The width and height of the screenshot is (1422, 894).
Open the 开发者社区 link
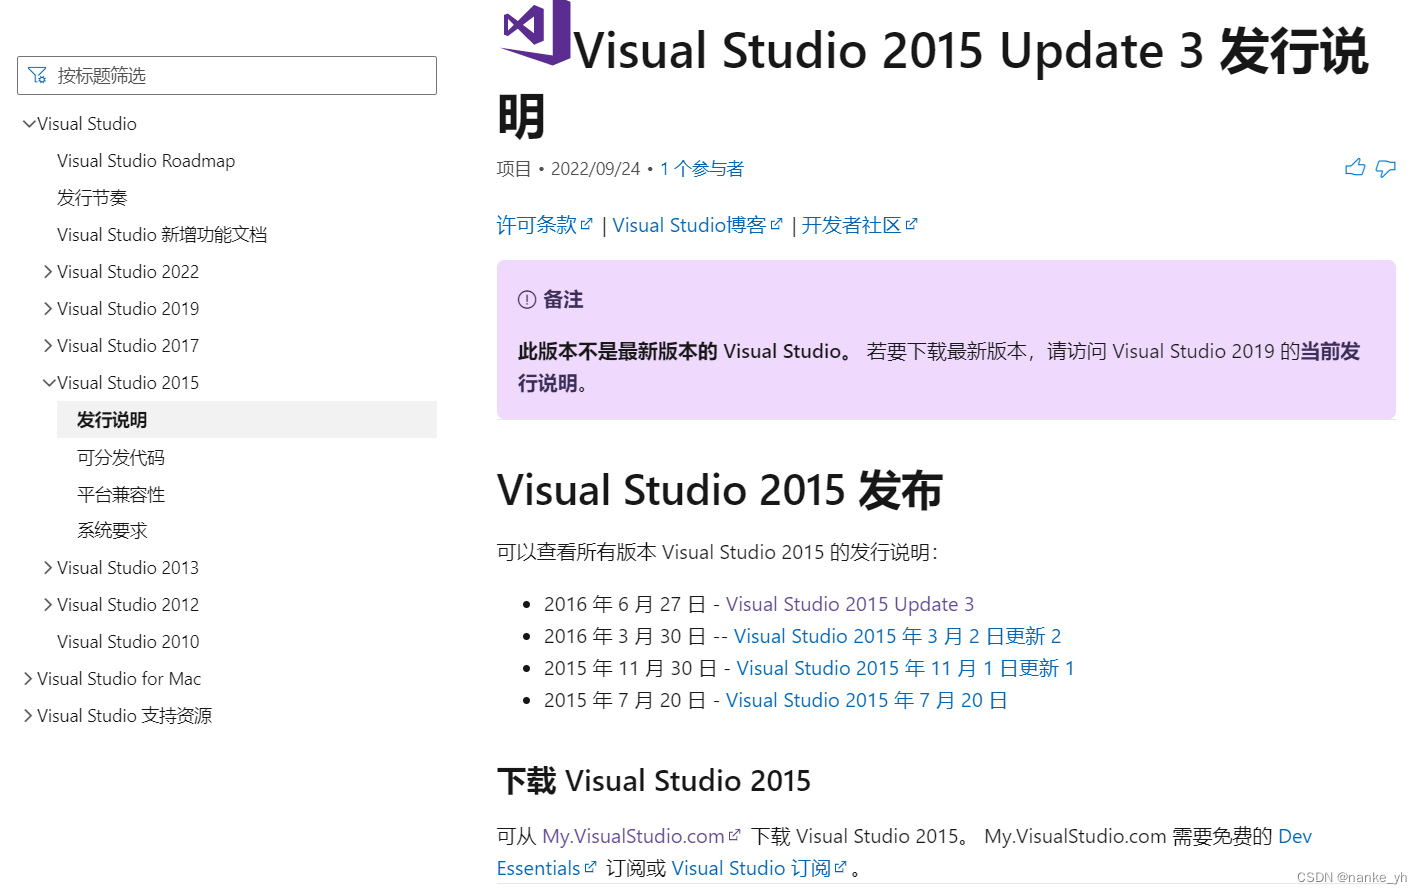852,225
